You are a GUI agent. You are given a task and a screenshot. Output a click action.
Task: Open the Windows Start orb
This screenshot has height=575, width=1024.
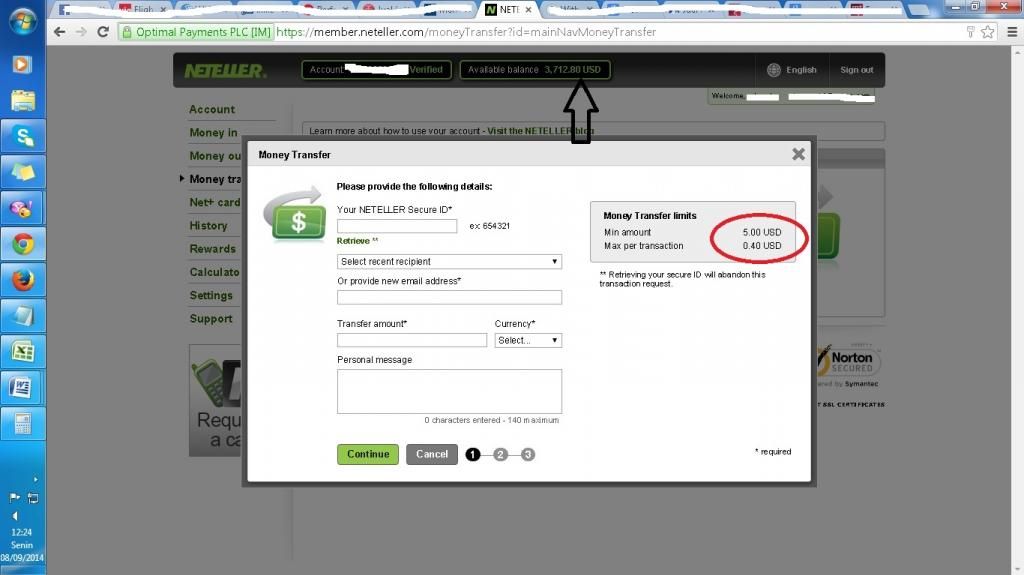click(x=23, y=22)
